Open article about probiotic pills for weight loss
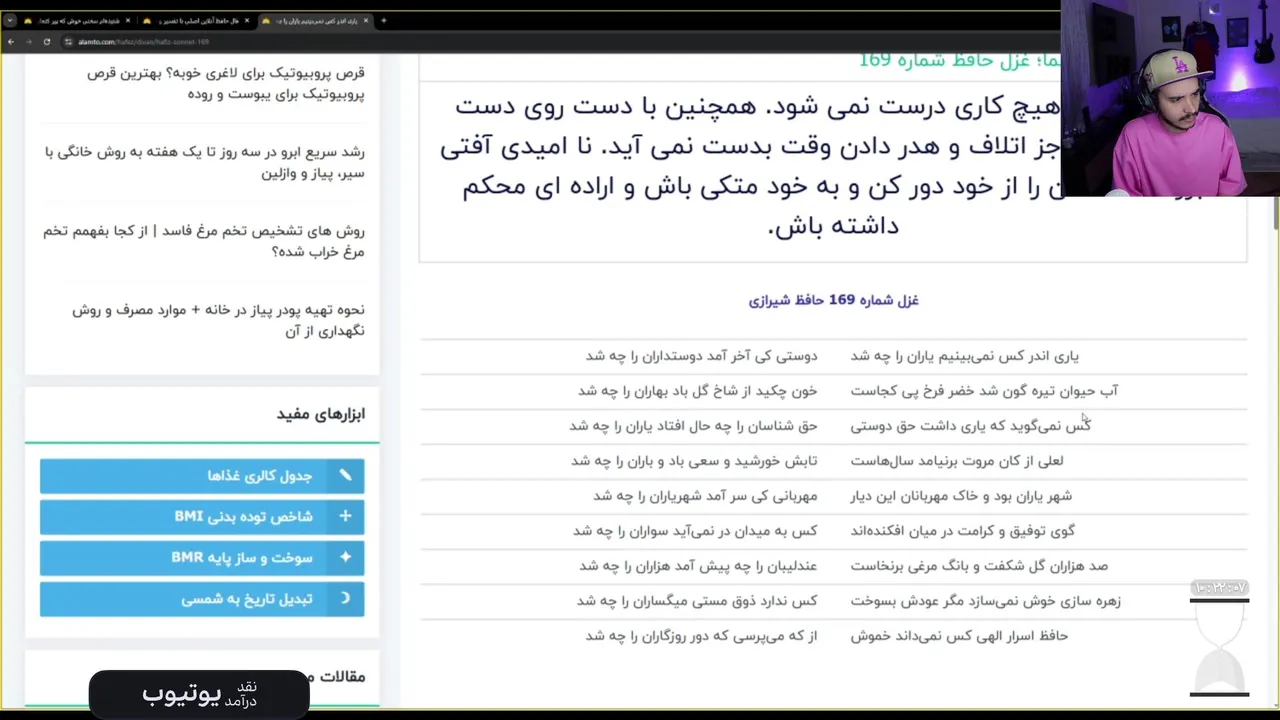The width and height of the screenshot is (1280, 720). tap(225, 83)
